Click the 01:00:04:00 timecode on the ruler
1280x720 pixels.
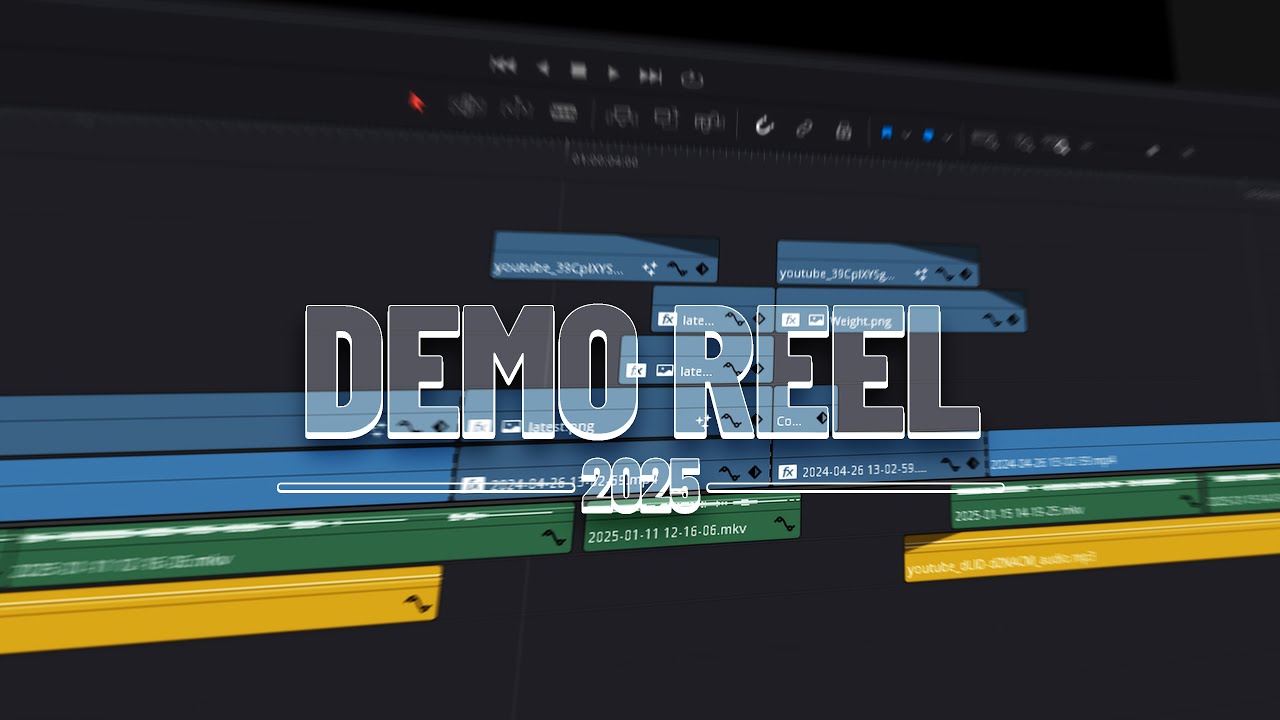pyautogui.click(x=604, y=160)
